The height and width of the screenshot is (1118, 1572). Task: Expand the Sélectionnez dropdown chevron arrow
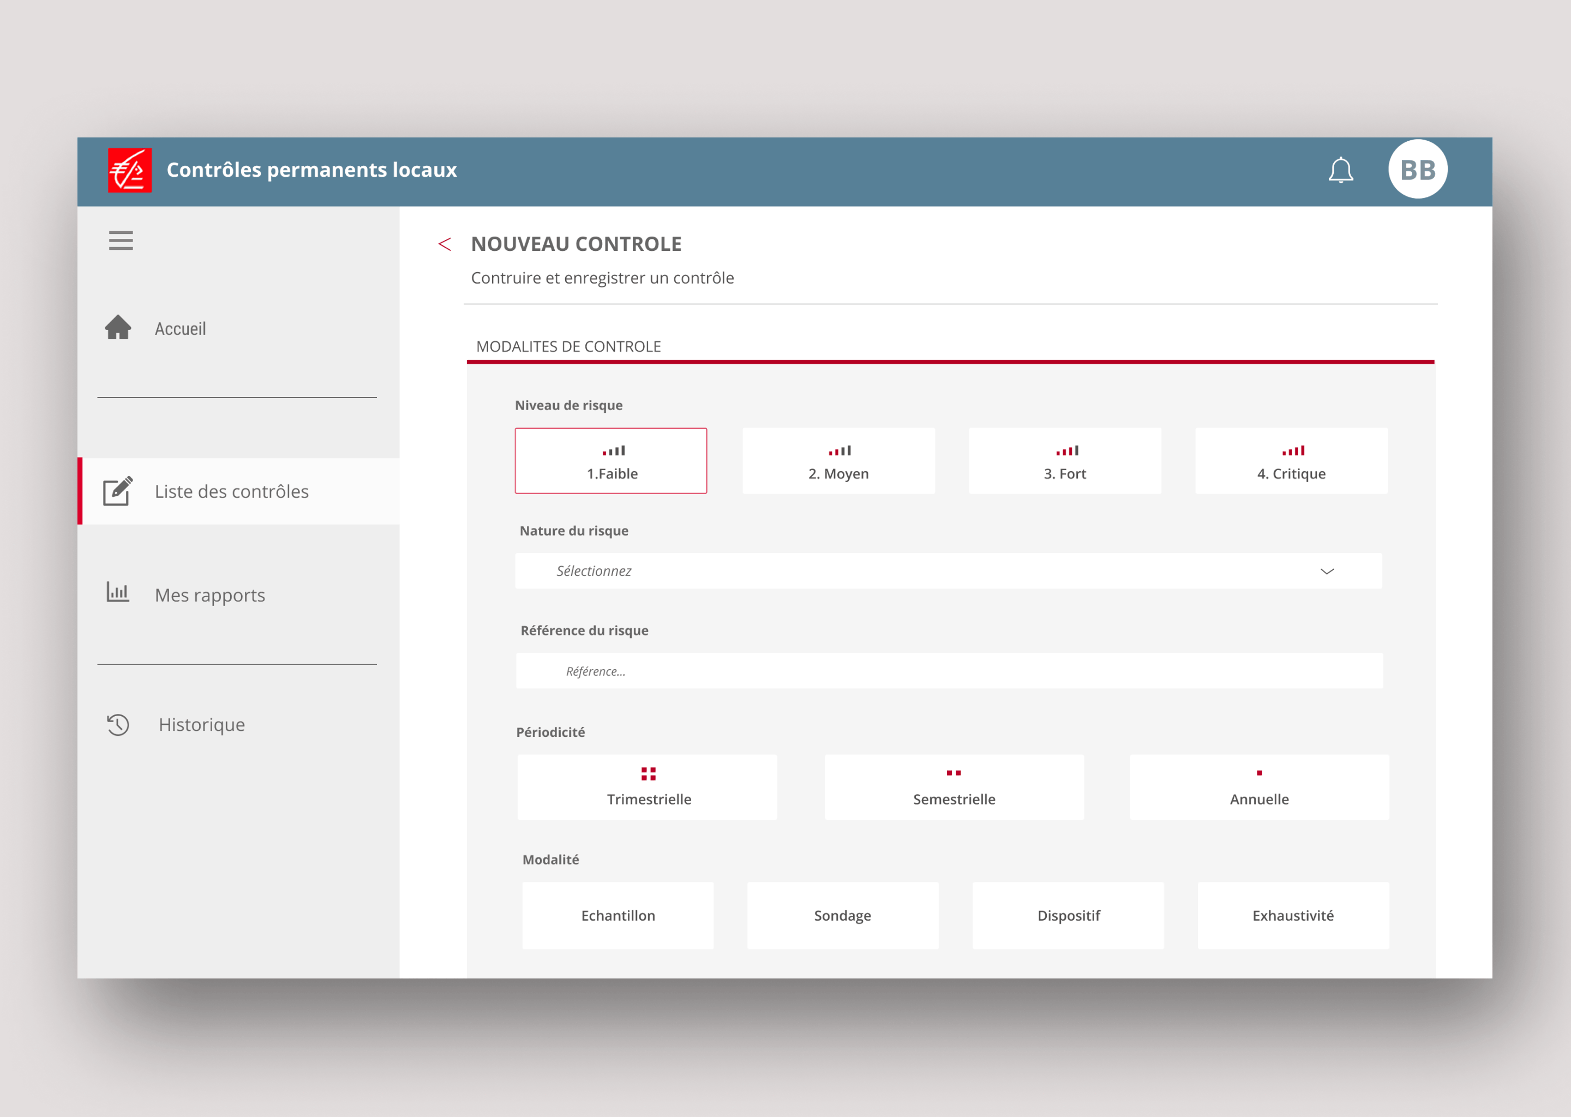1327,571
